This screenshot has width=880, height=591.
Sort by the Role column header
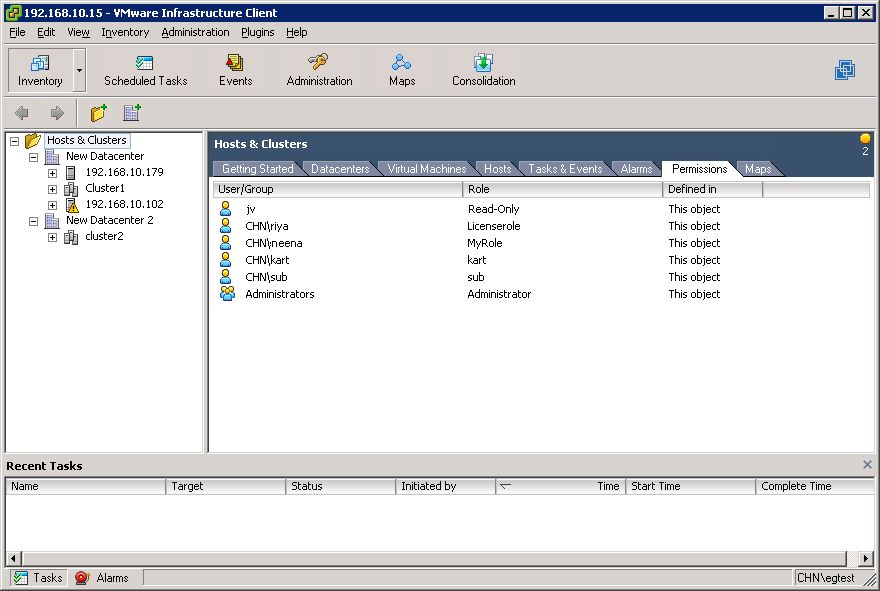coord(562,189)
